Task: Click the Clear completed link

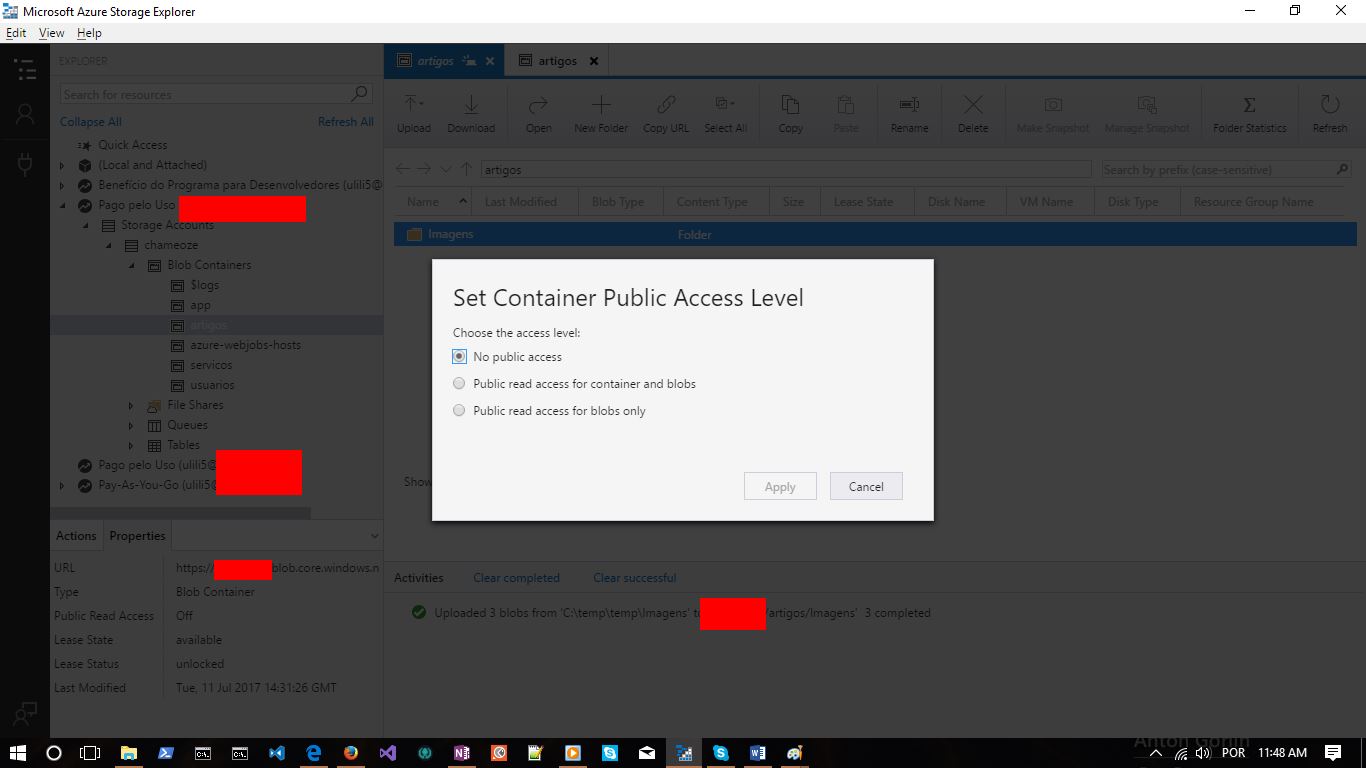Action: click(516, 578)
